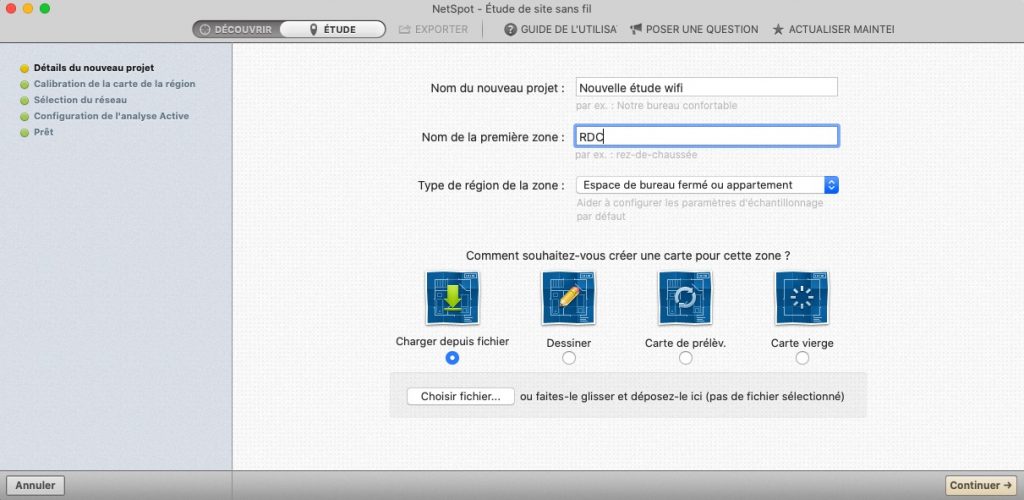Select the Sélection du réseau step

point(80,101)
